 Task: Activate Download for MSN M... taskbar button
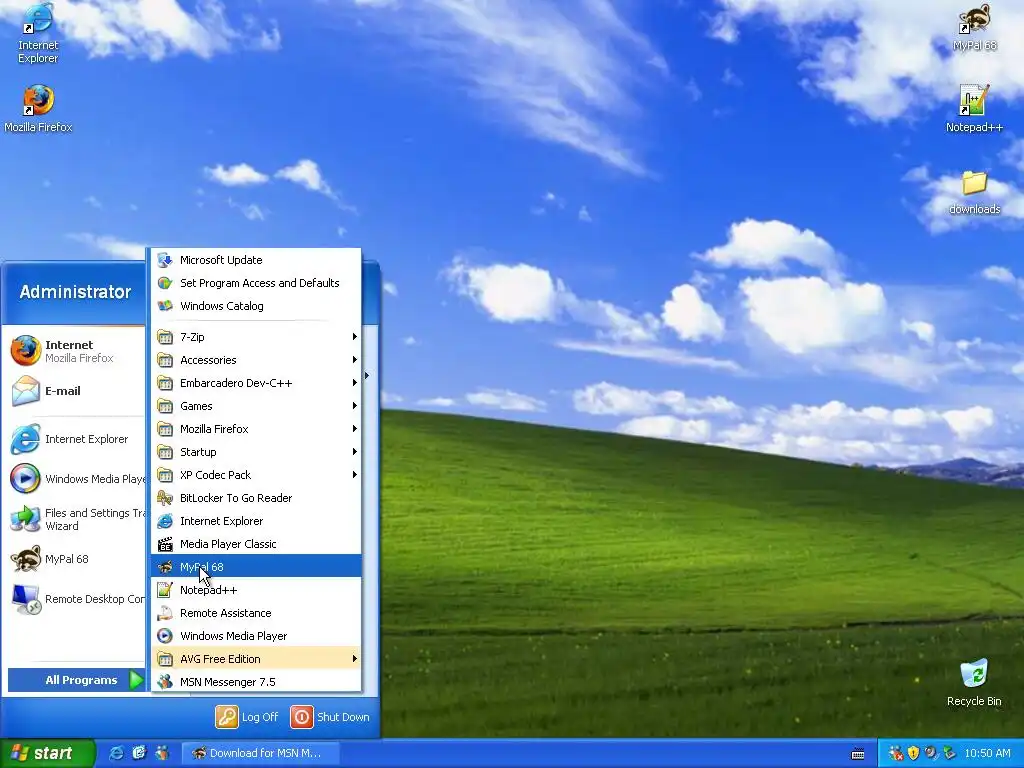261,753
